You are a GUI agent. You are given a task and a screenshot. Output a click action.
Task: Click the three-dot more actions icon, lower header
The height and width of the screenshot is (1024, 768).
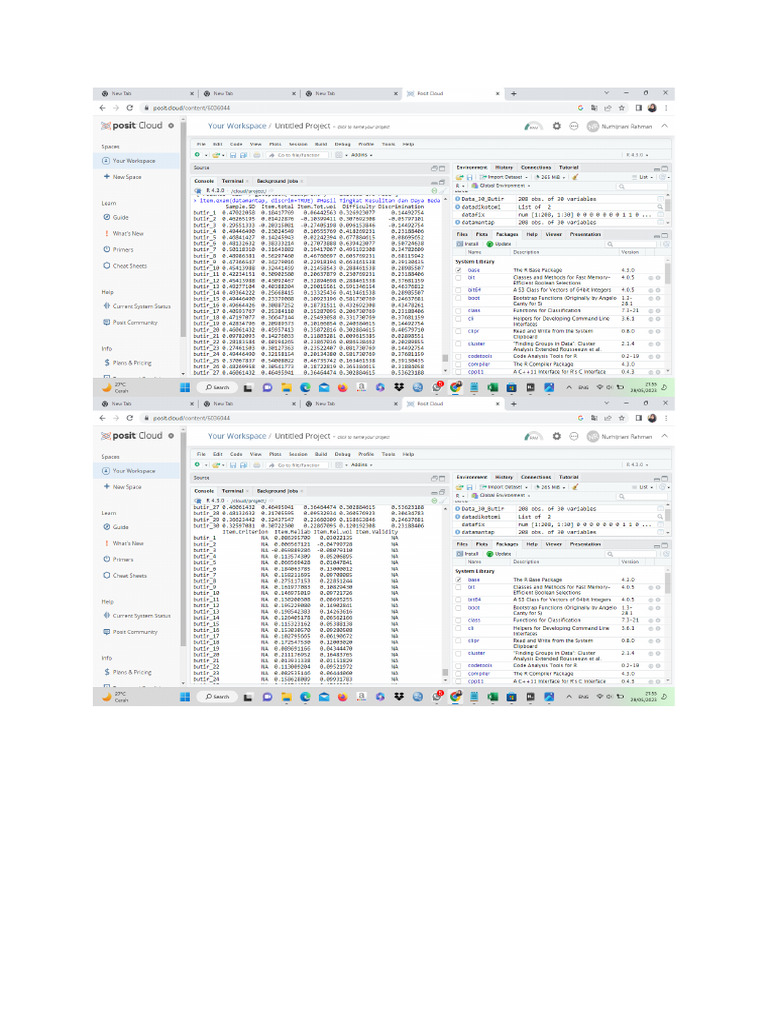pyautogui.click(x=574, y=436)
